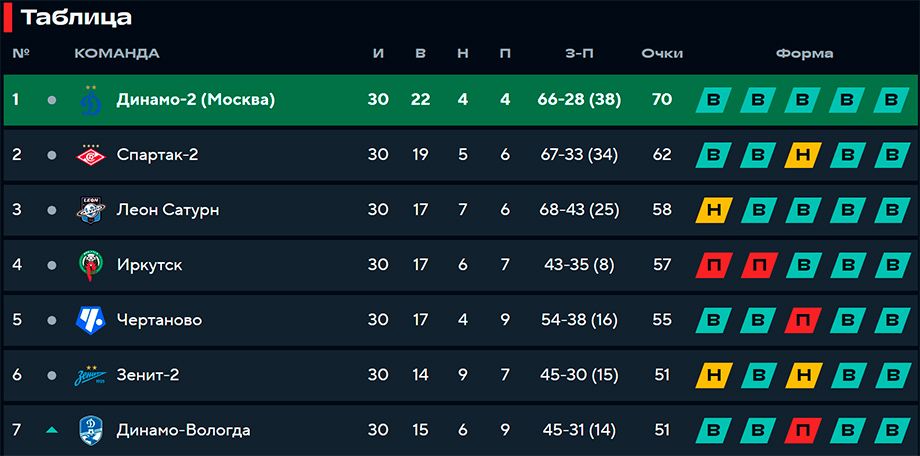Click the КОМАНДА column header
Screen dimensions: 920x456
(x=117, y=53)
